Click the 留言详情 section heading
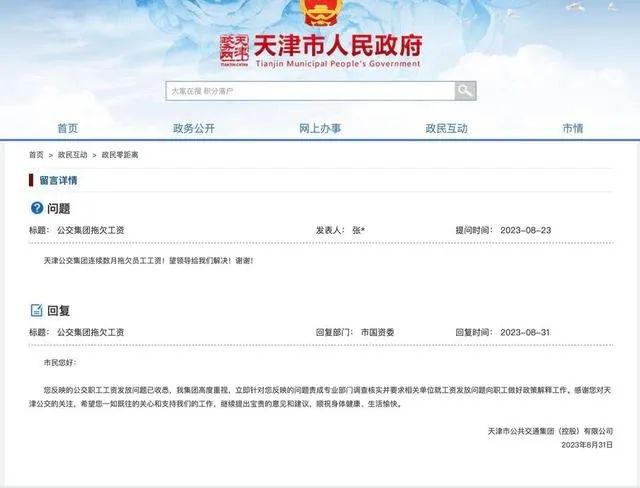This screenshot has height=488, width=640. pyautogui.click(x=58, y=180)
